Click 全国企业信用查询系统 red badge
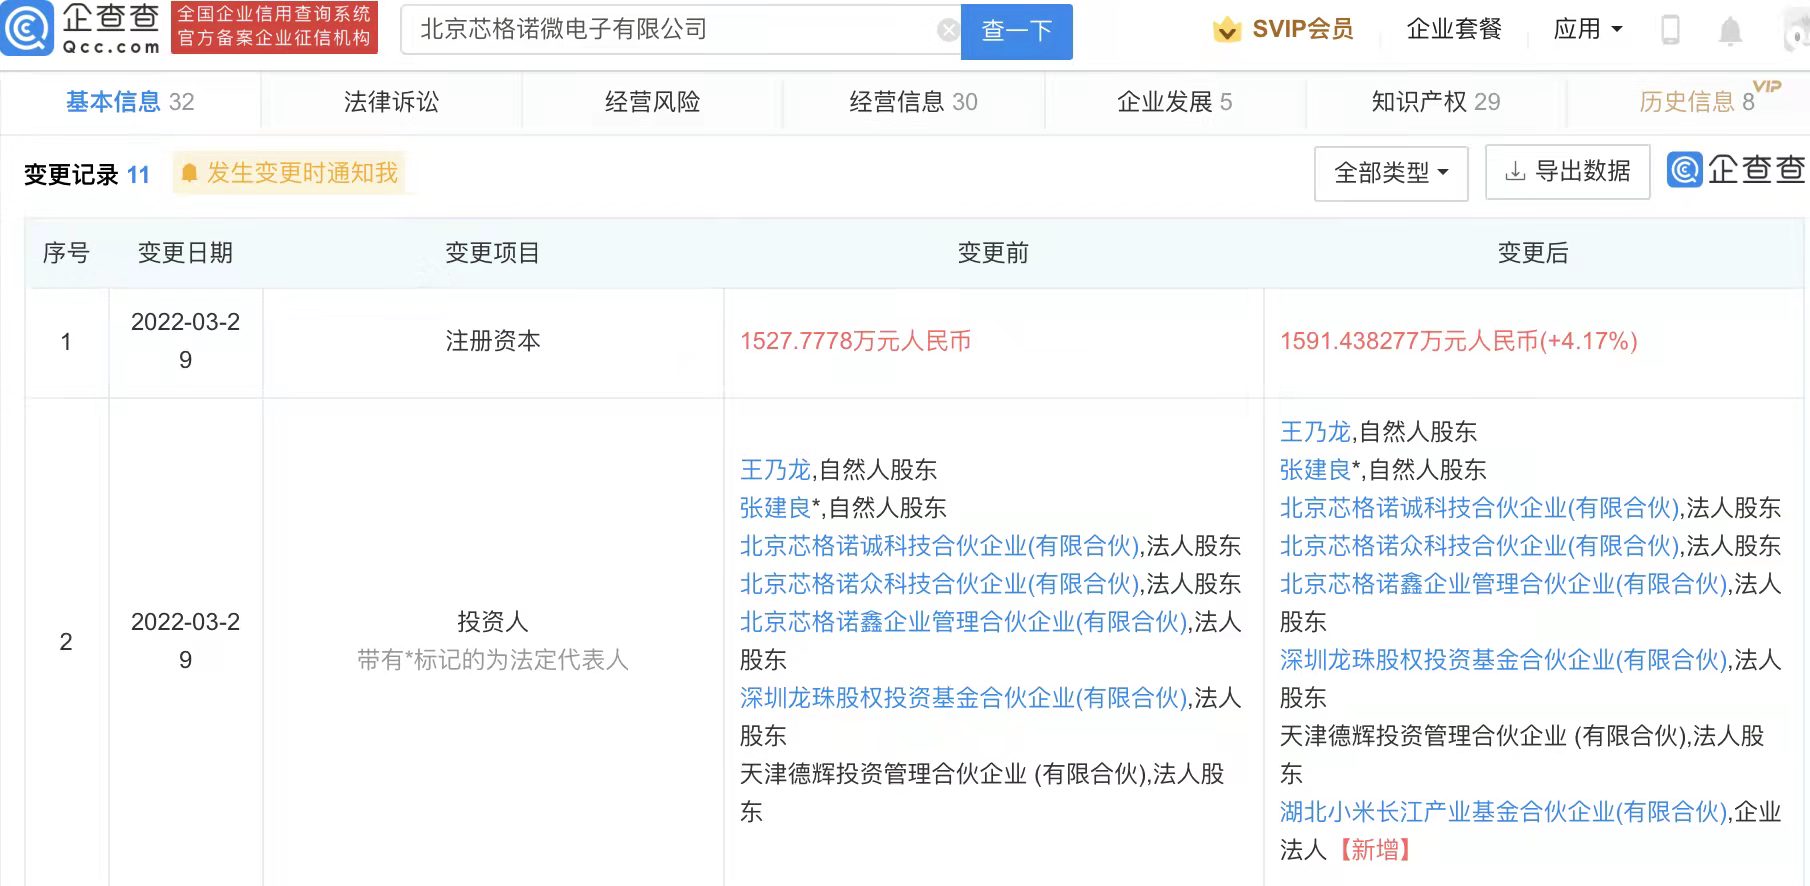 [274, 27]
